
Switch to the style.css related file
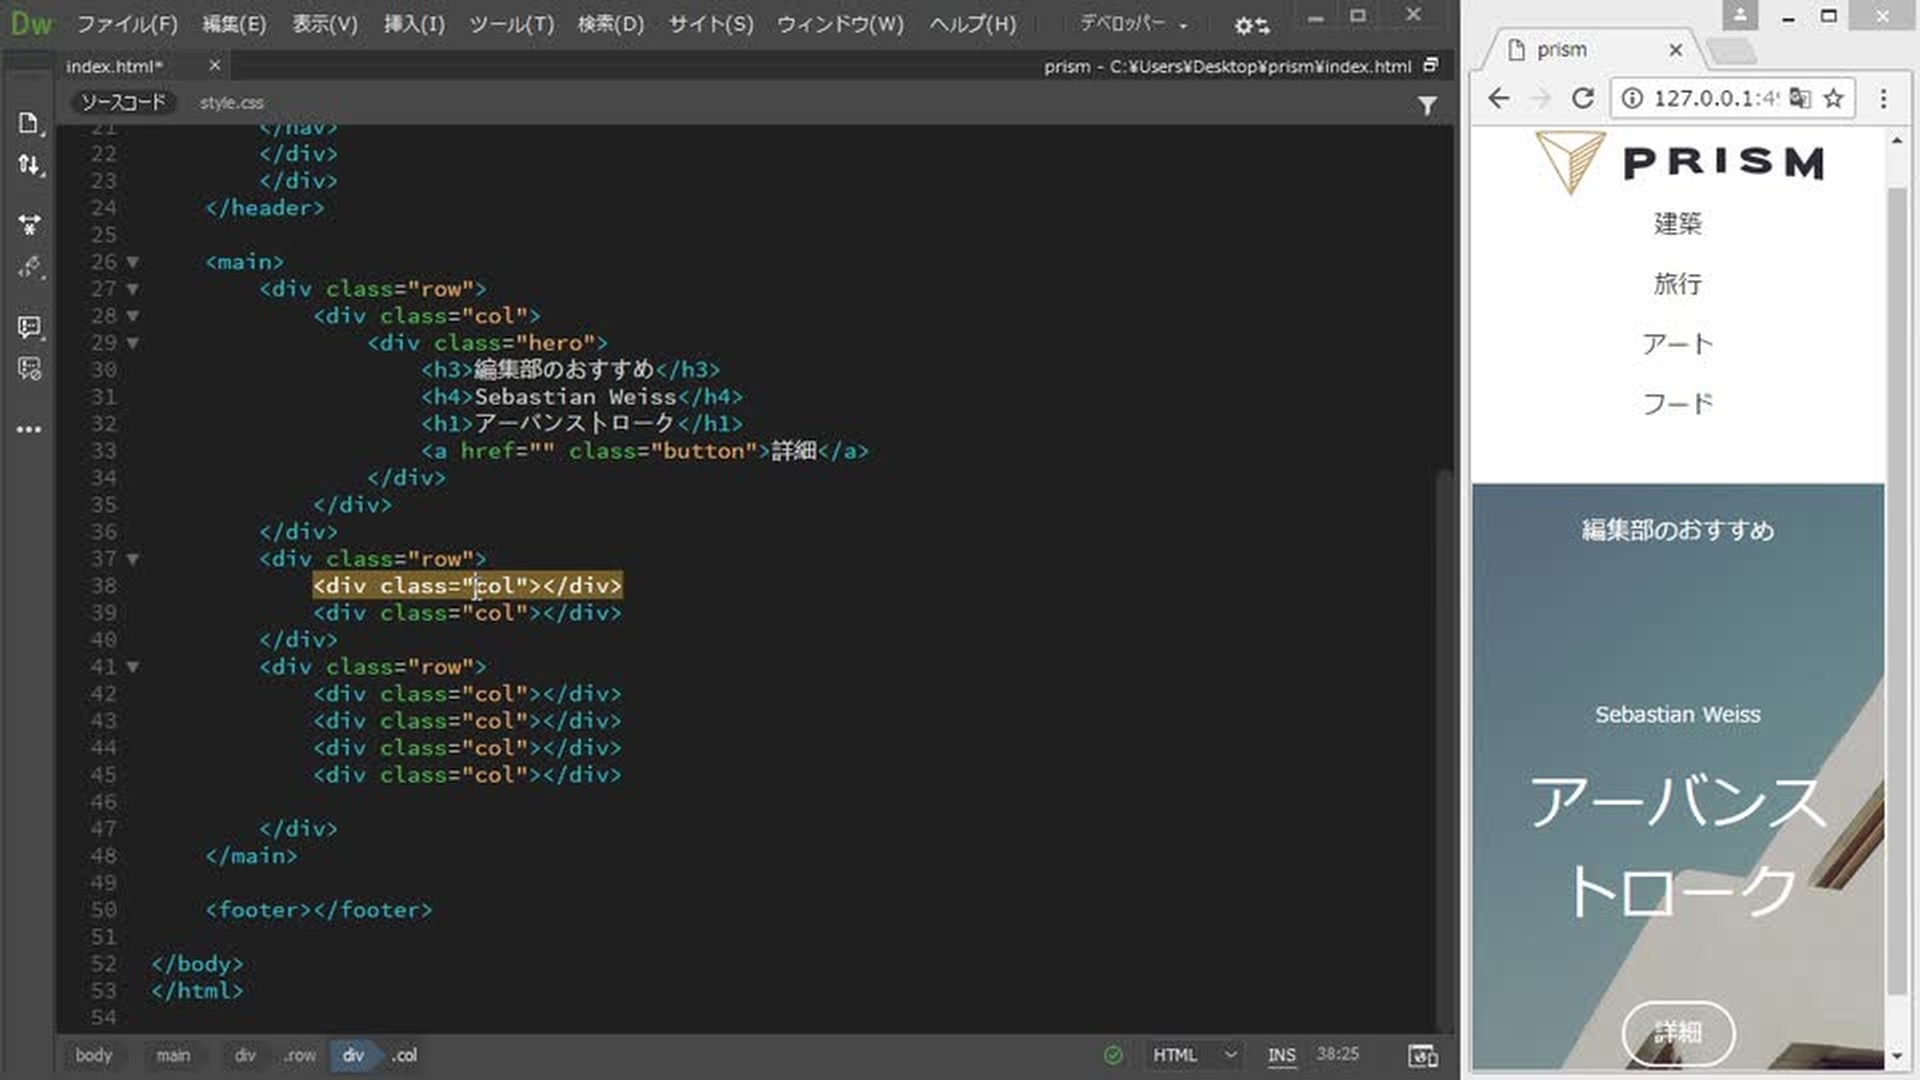(231, 102)
